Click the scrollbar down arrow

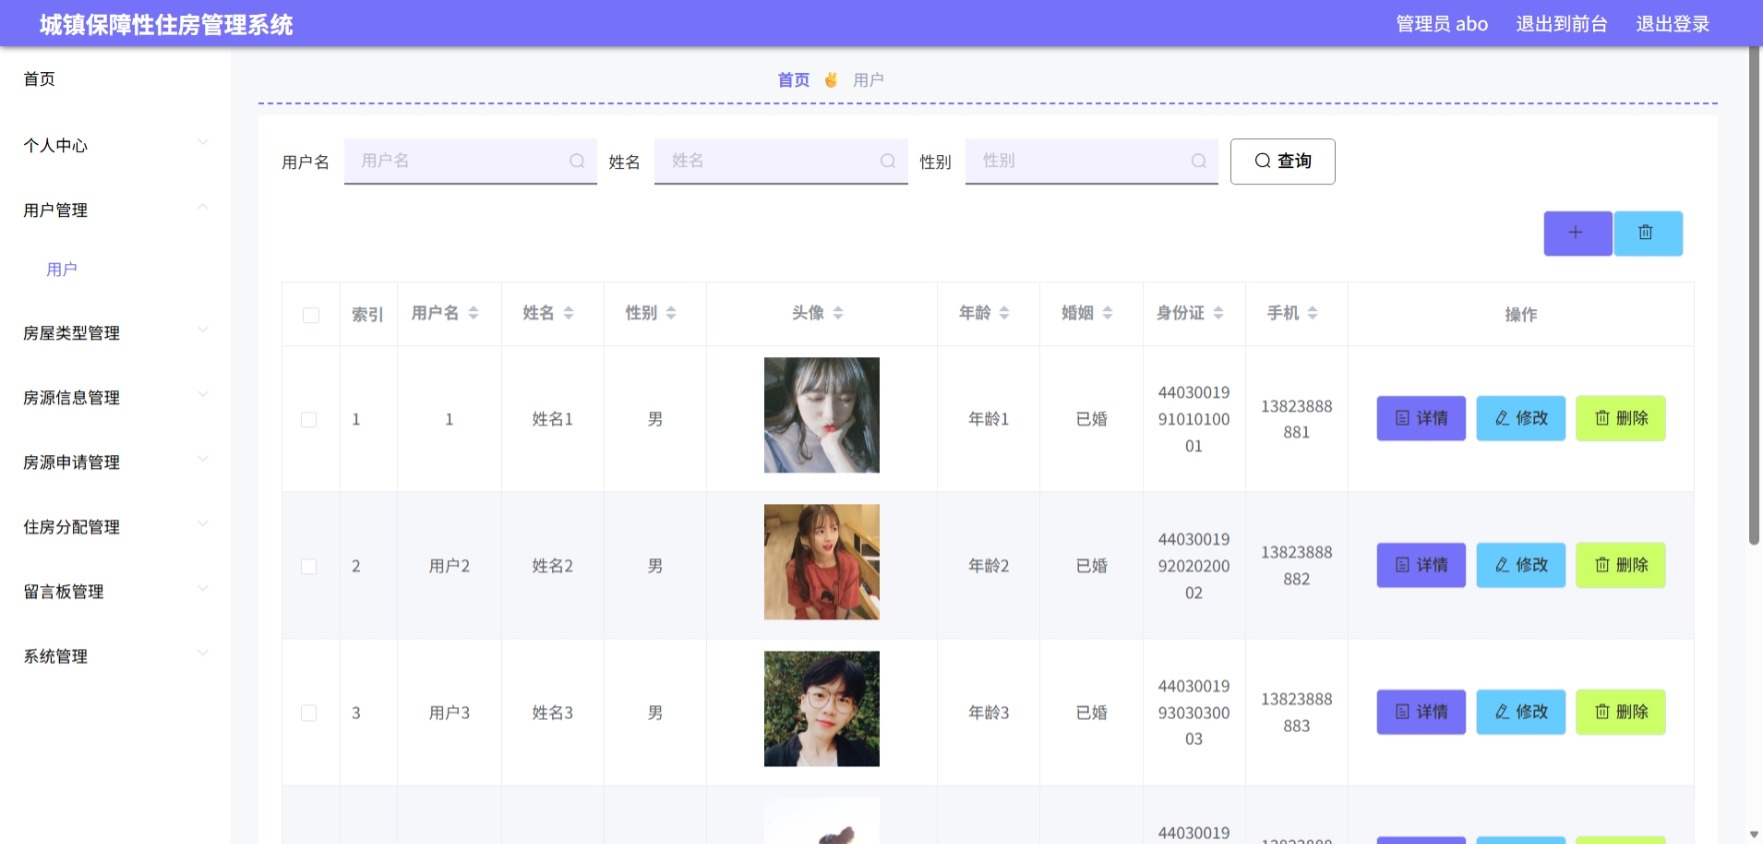(x=1754, y=834)
